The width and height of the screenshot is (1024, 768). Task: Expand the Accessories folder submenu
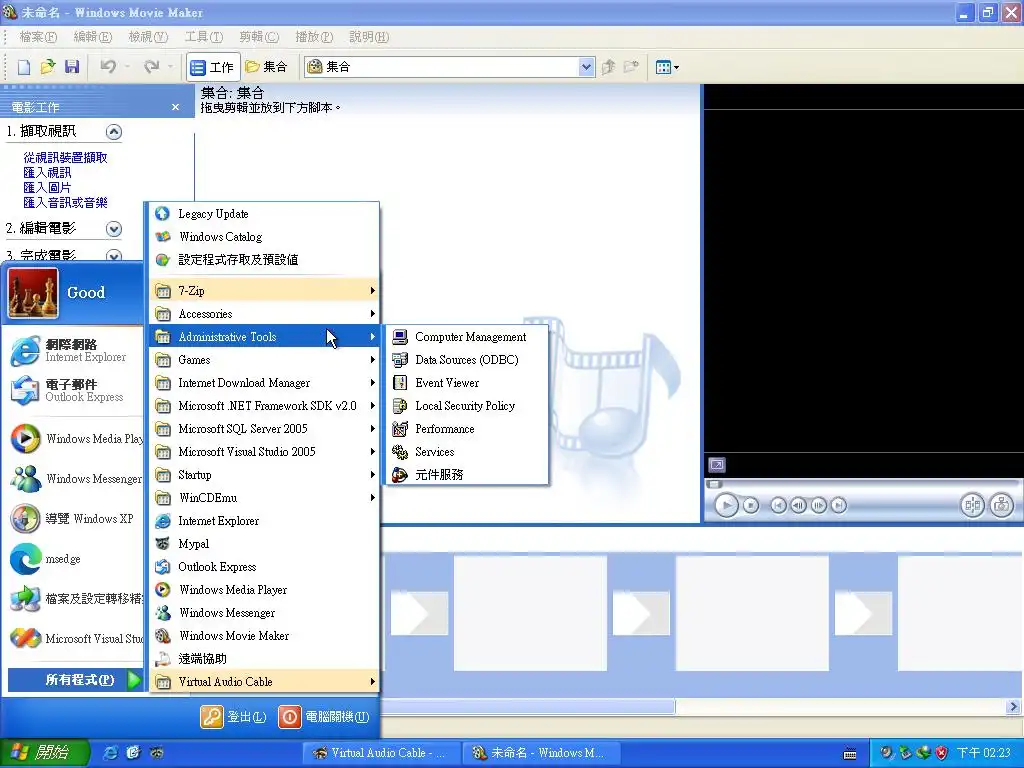click(x=264, y=313)
